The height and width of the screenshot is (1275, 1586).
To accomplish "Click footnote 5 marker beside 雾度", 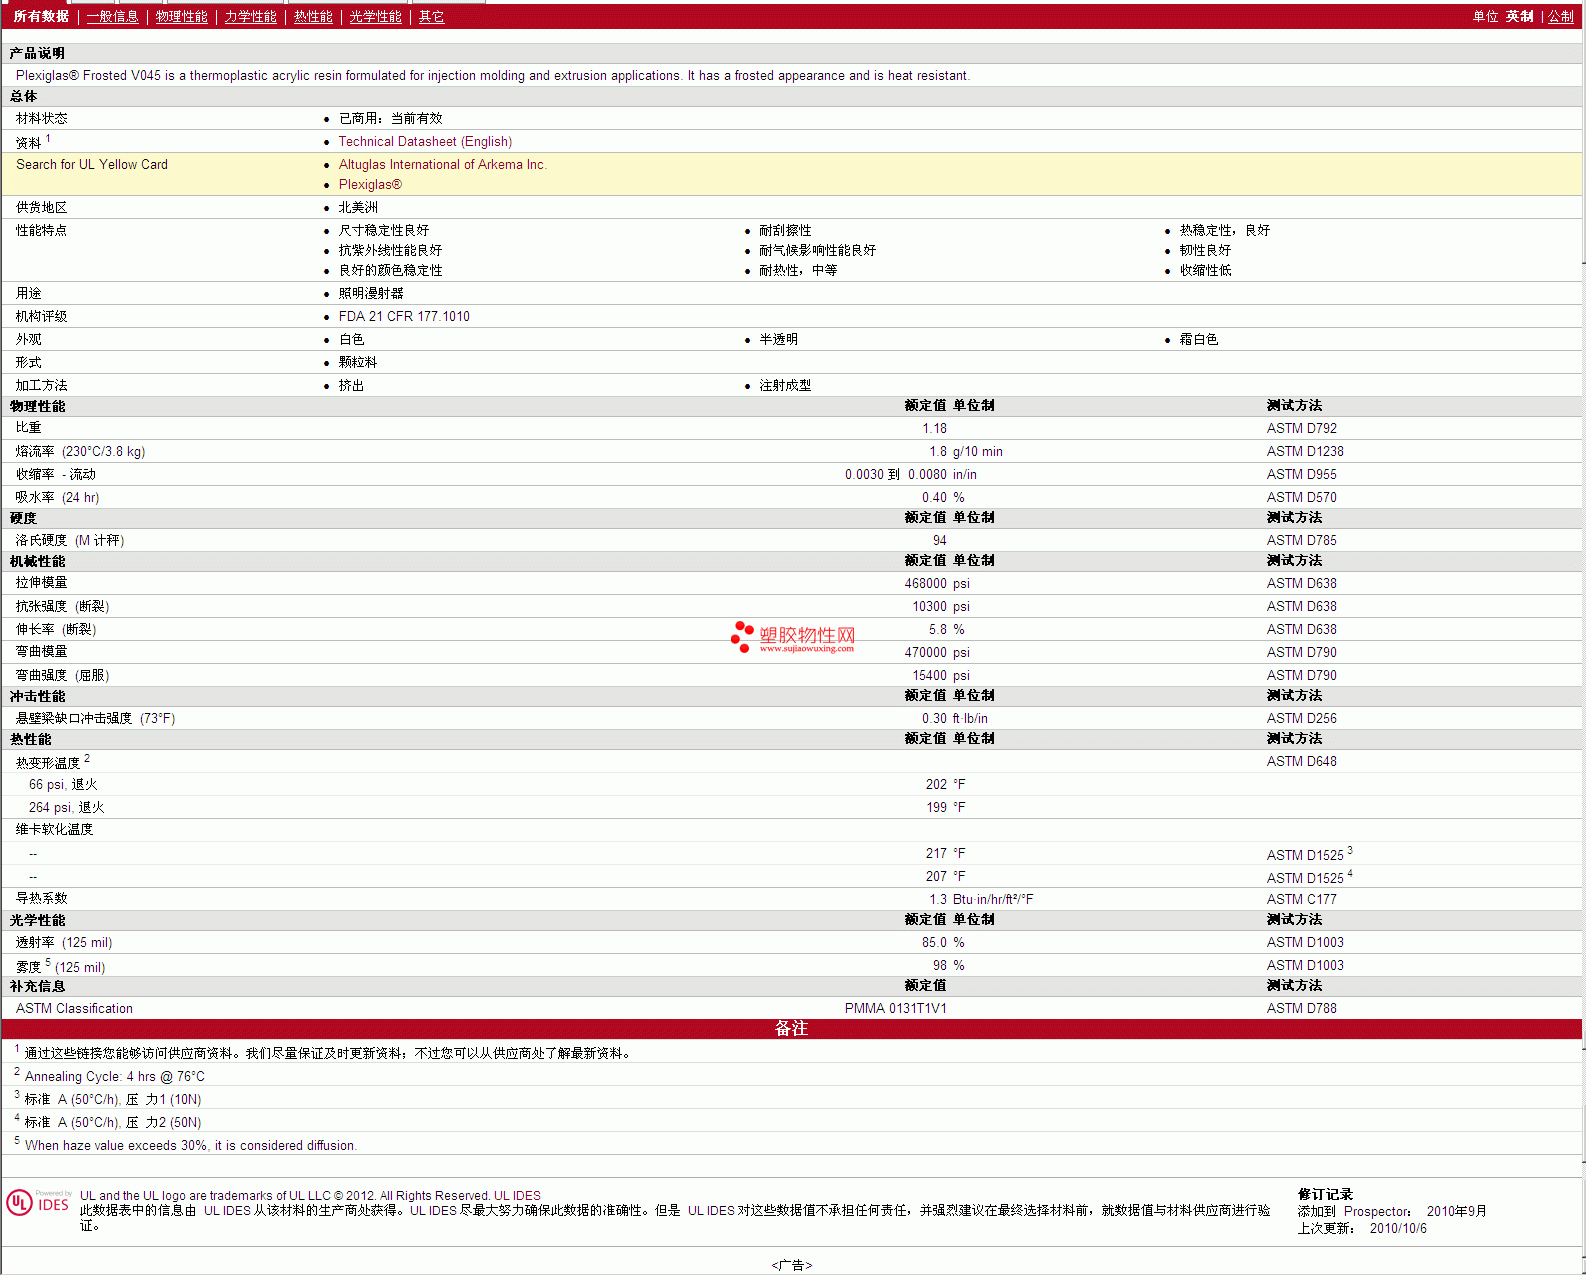I will click(48, 963).
